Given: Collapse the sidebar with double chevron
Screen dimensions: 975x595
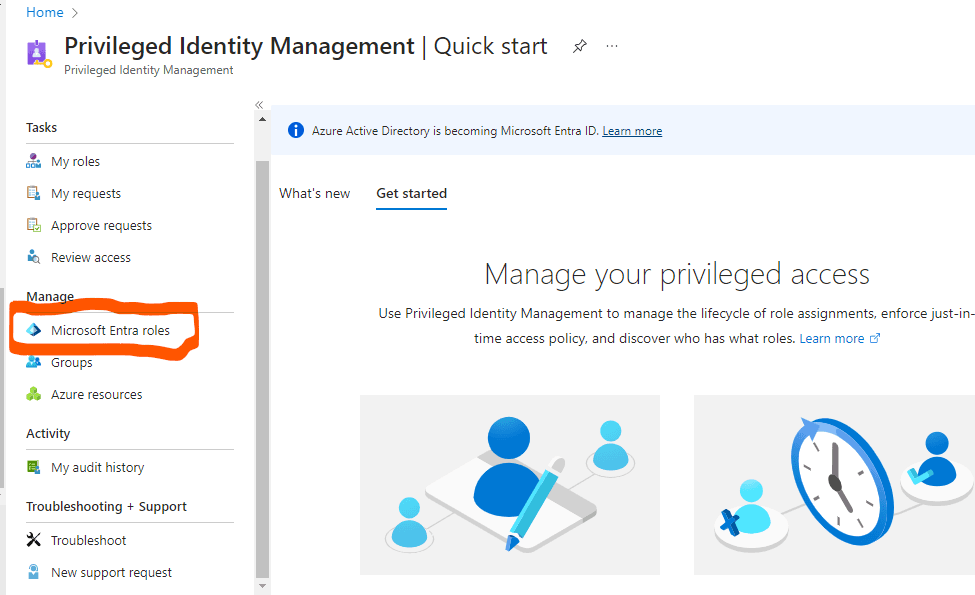Looking at the screenshot, I should pyautogui.click(x=259, y=105).
